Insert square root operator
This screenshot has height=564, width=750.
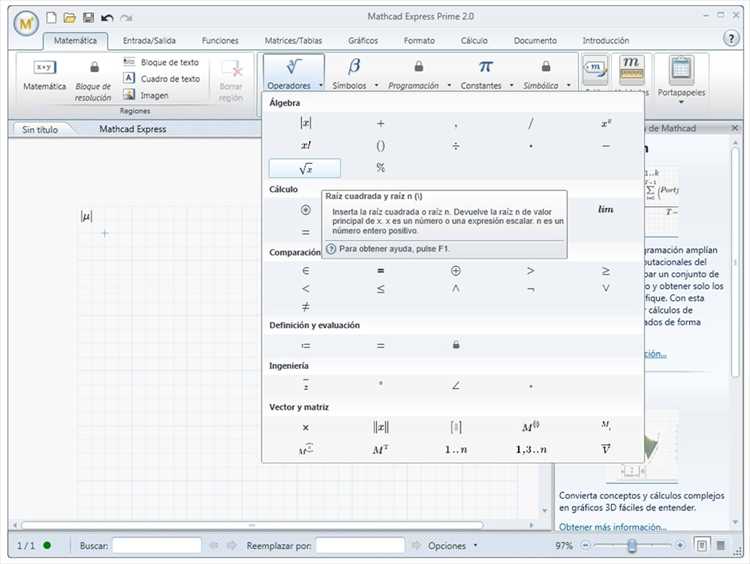[x=305, y=168]
